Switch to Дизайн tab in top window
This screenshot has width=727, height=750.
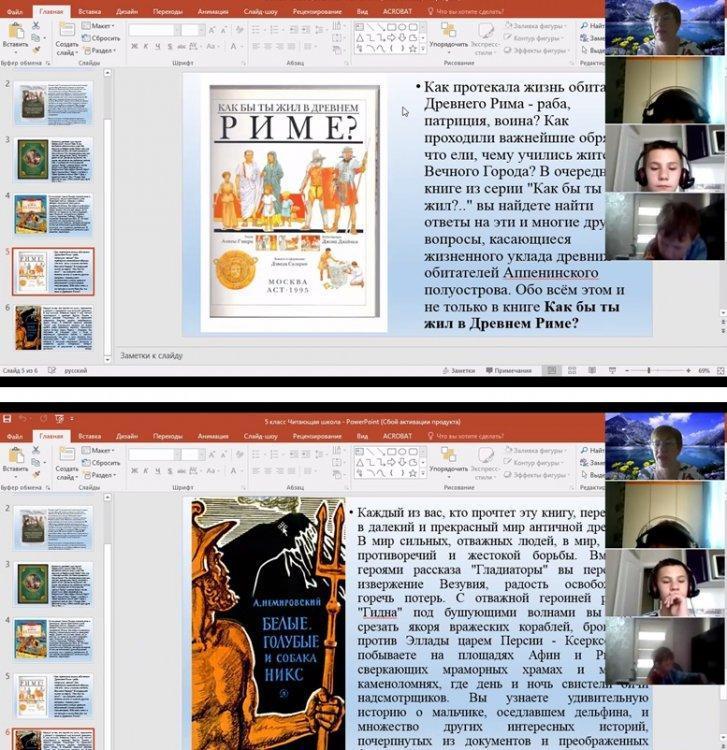tap(127, 11)
